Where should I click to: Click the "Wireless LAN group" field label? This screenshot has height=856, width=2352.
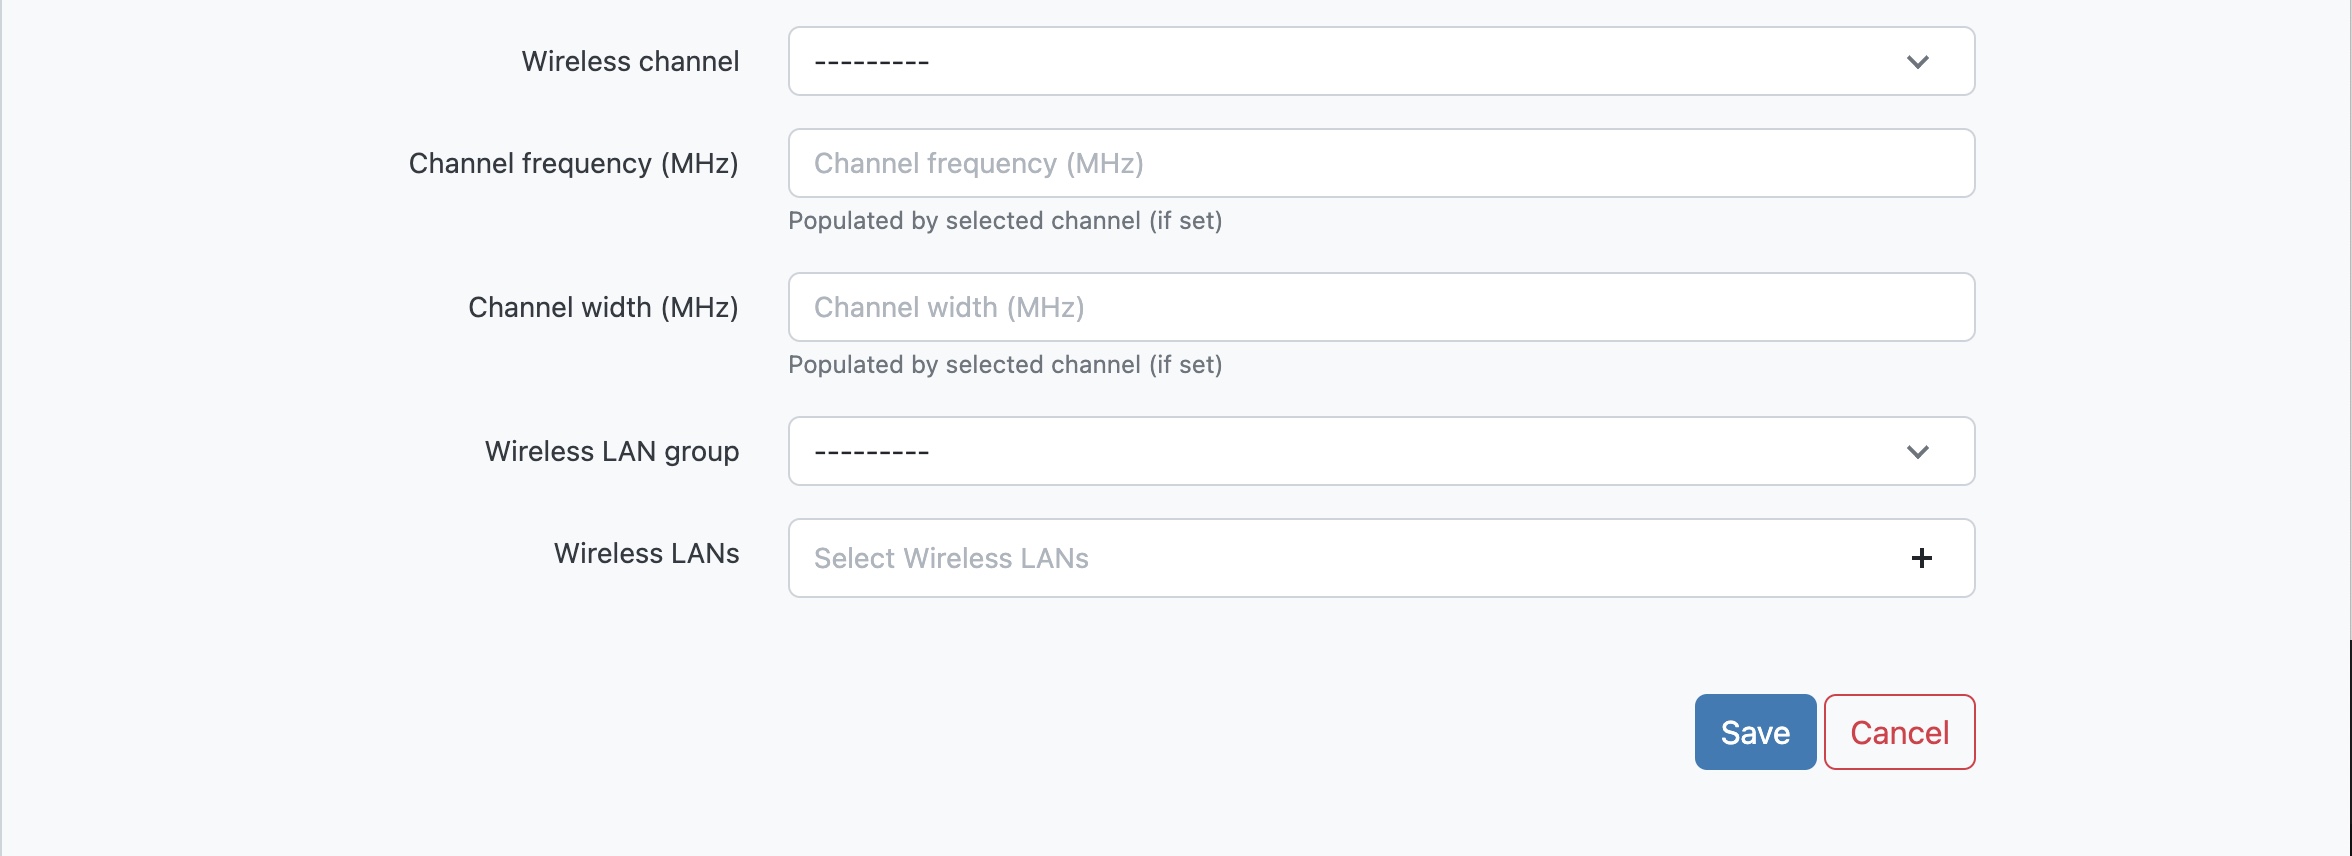[x=612, y=452]
